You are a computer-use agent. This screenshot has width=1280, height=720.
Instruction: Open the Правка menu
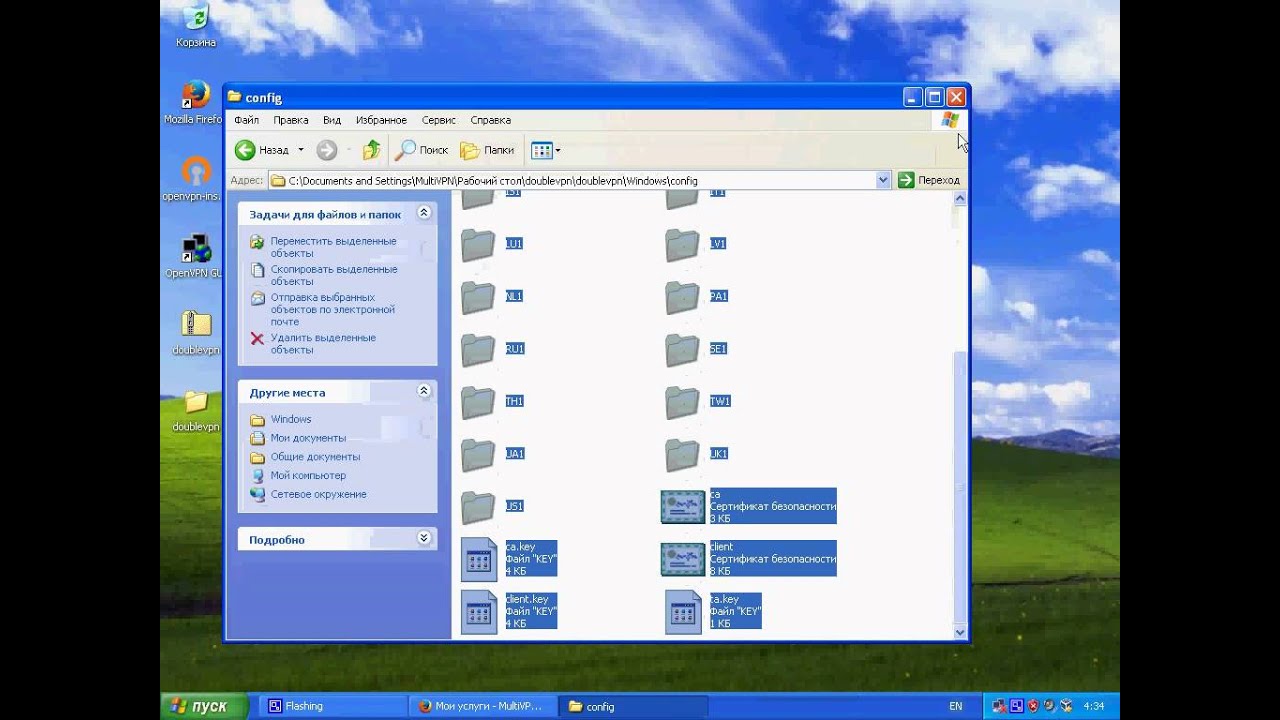coord(291,120)
